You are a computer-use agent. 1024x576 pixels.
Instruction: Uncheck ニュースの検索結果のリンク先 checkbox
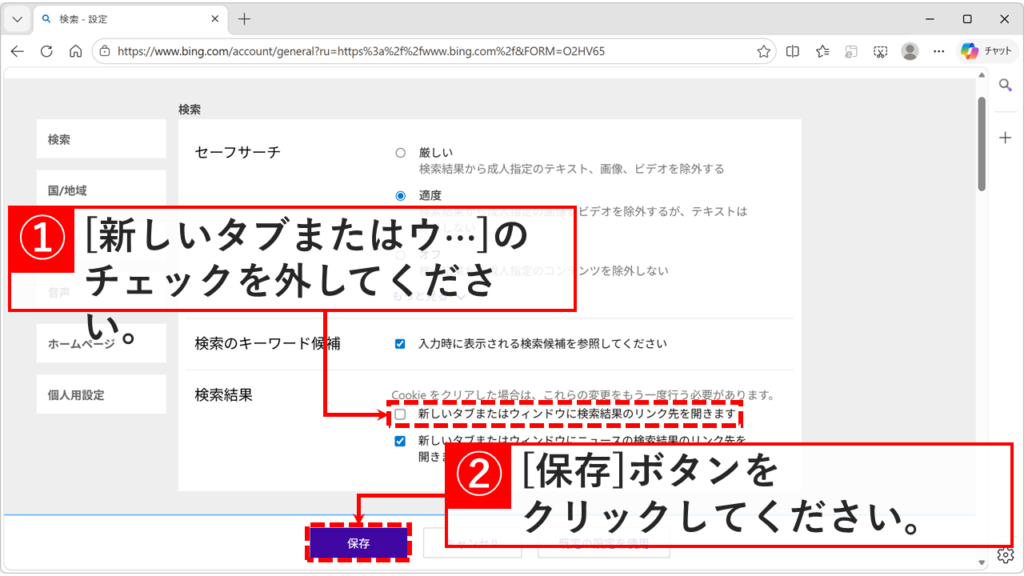(400, 441)
